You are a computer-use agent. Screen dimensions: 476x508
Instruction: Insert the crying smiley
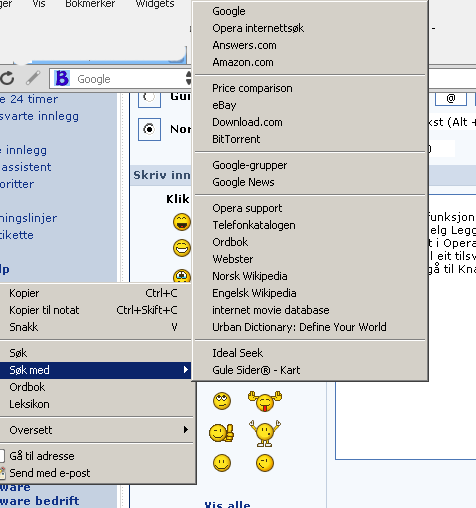tap(182, 276)
